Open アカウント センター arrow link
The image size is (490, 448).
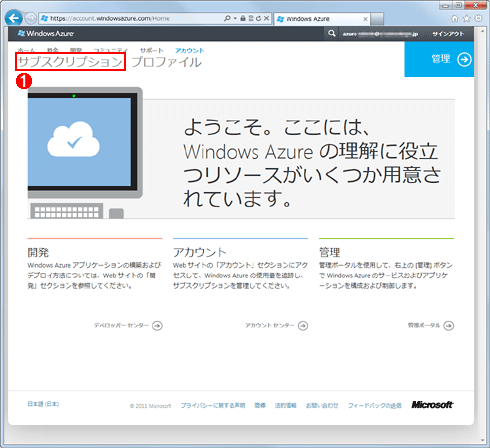pos(276,325)
